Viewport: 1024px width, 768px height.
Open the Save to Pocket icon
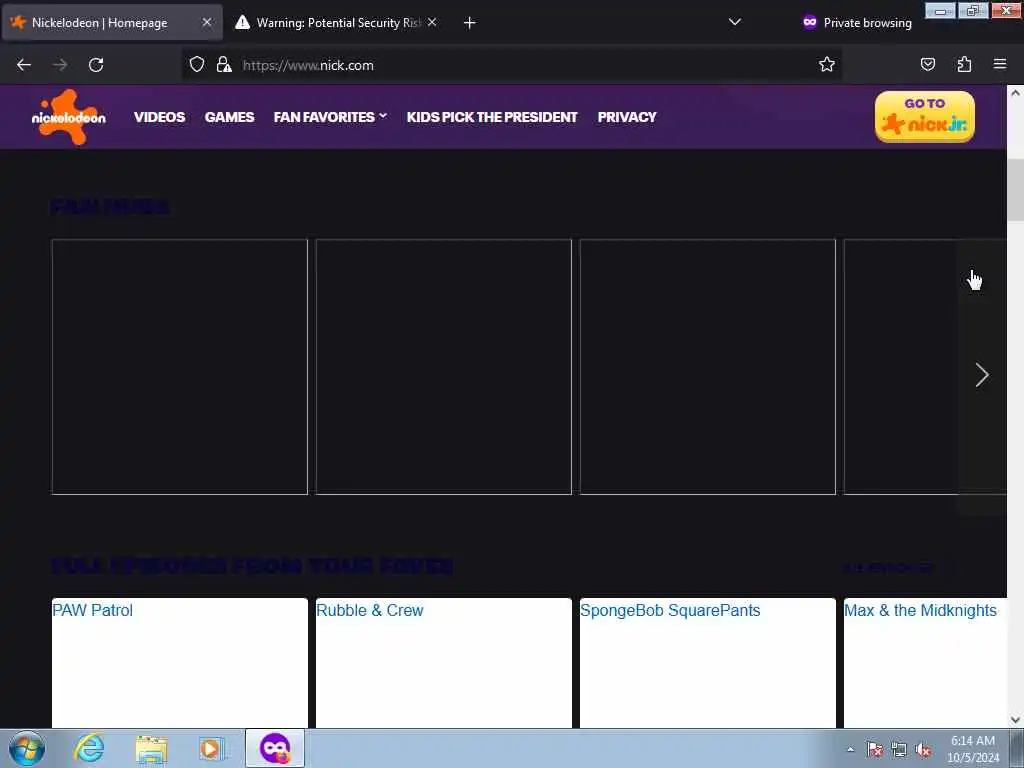pyautogui.click(x=927, y=64)
